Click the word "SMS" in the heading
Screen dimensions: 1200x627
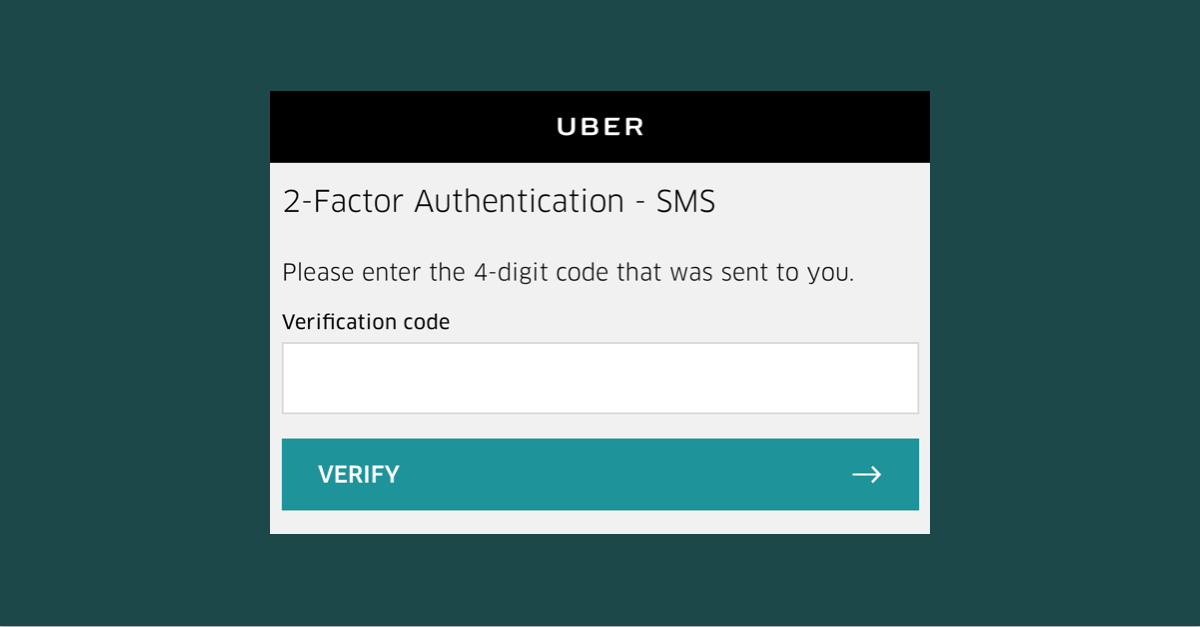point(686,202)
